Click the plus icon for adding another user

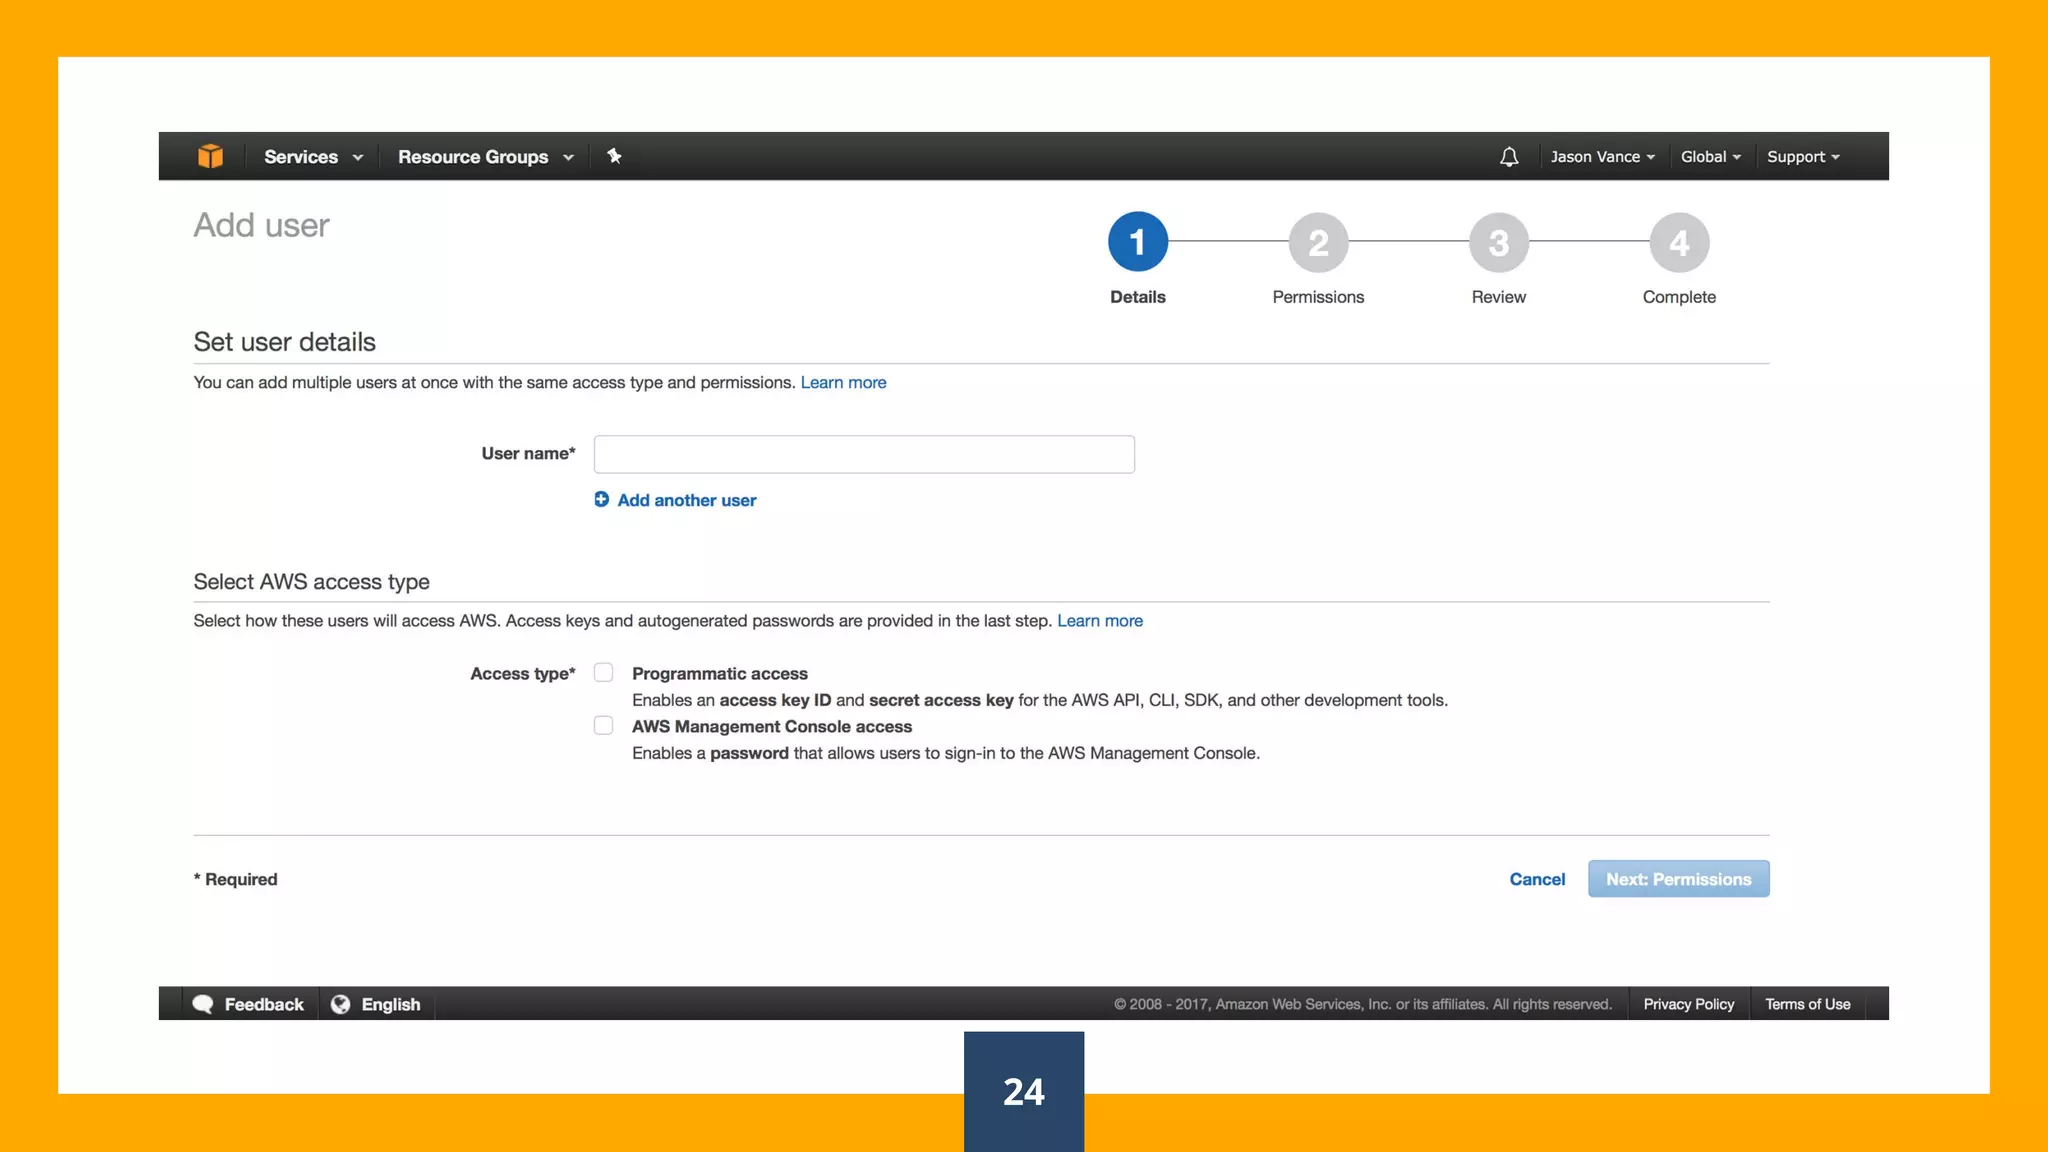pos(601,500)
